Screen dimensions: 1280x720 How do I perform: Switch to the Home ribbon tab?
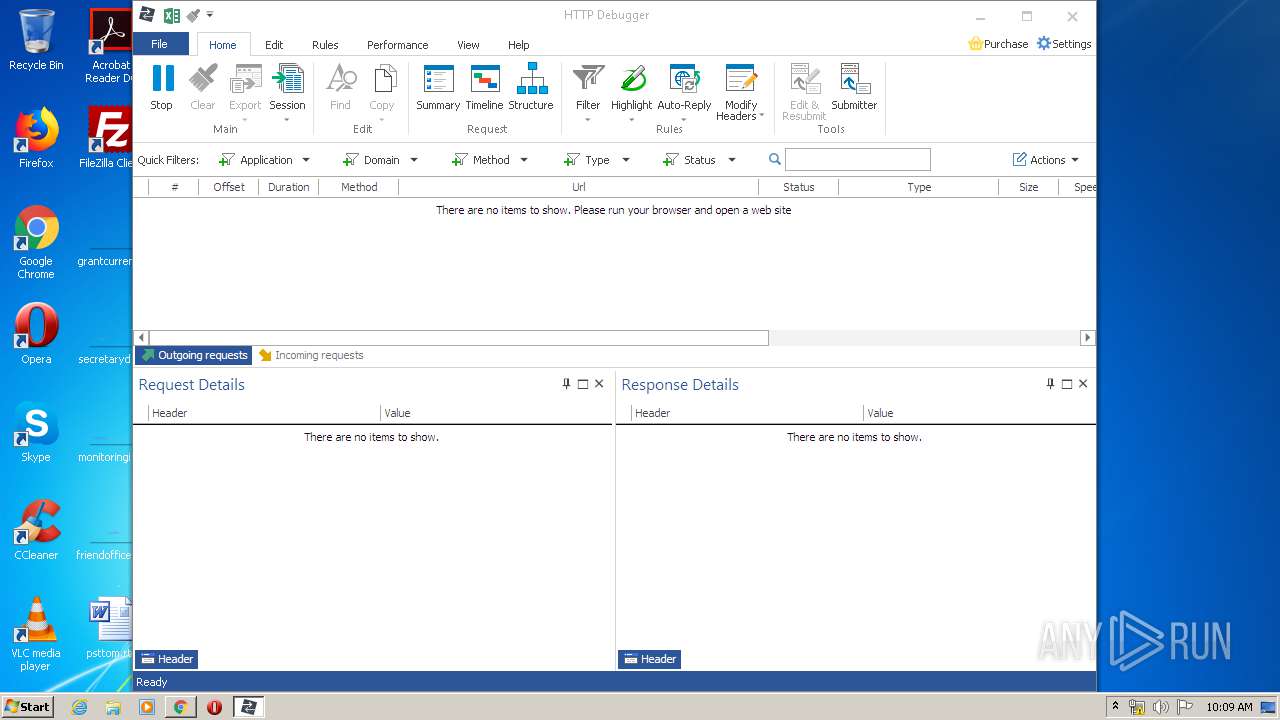tap(223, 45)
